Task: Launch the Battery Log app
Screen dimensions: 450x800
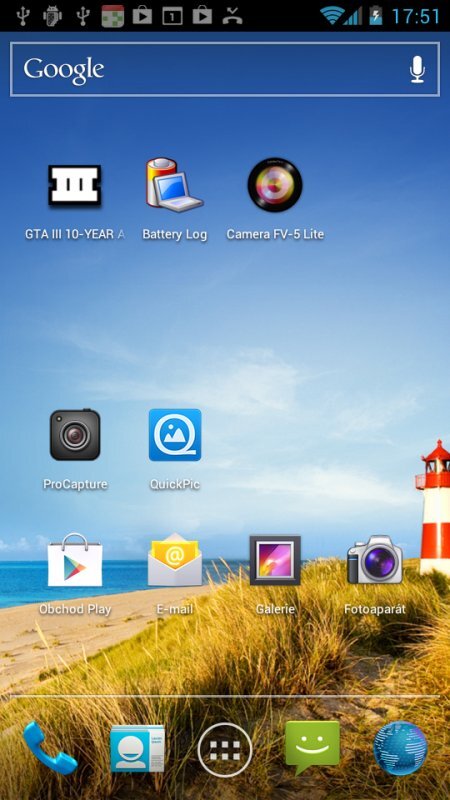Action: pyautogui.click(x=174, y=184)
